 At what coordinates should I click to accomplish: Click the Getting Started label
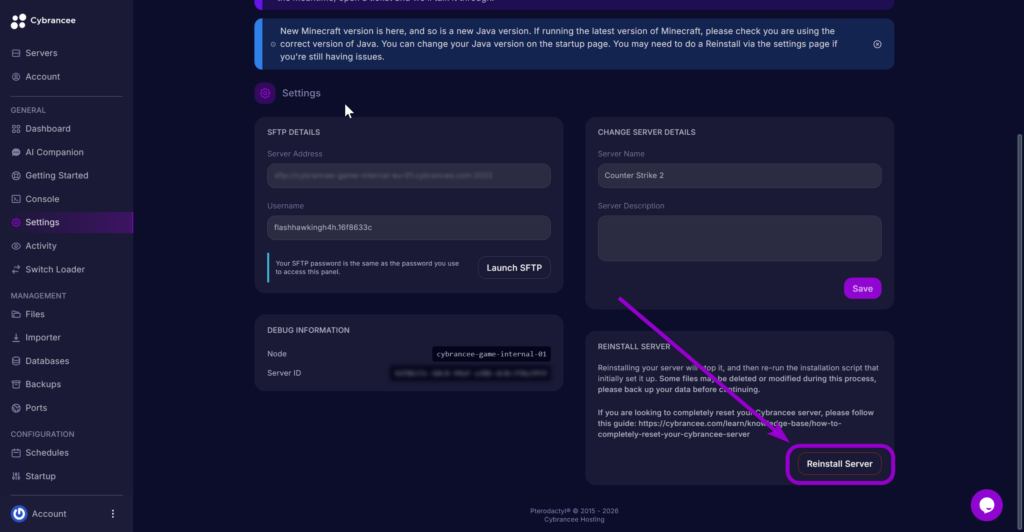point(57,176)
